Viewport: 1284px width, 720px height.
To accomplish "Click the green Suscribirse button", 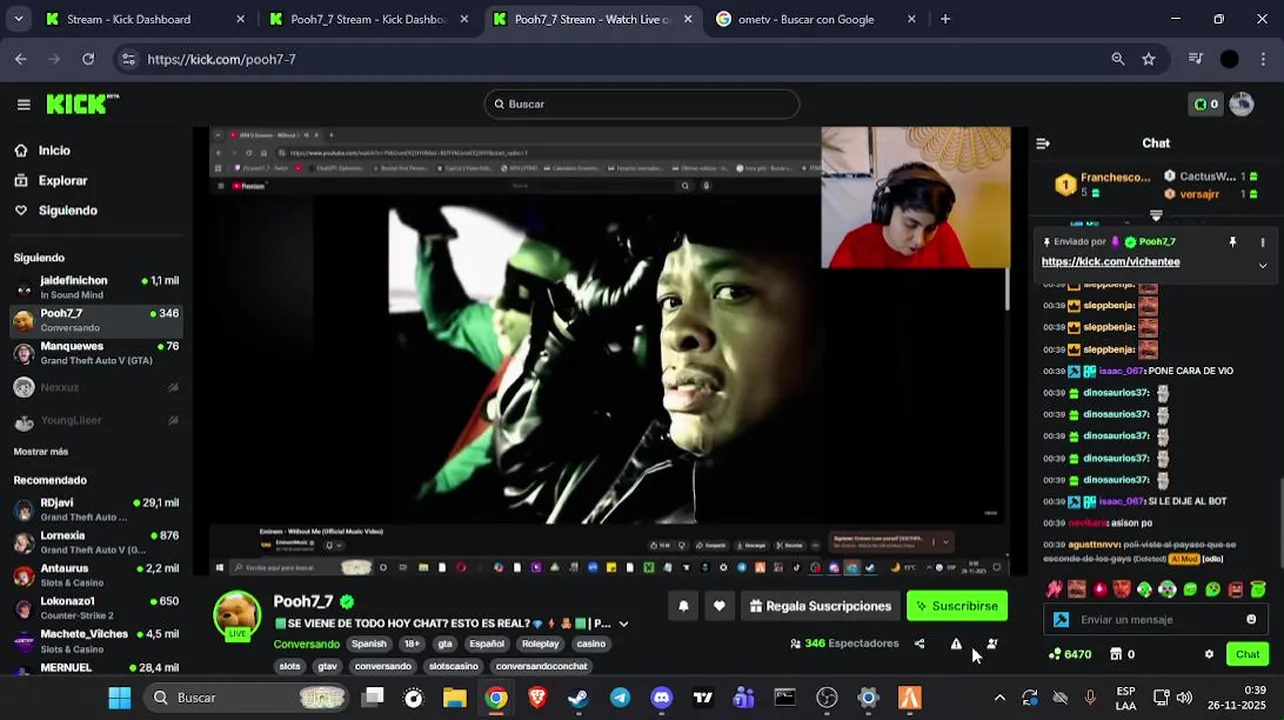I will (957, 606).
